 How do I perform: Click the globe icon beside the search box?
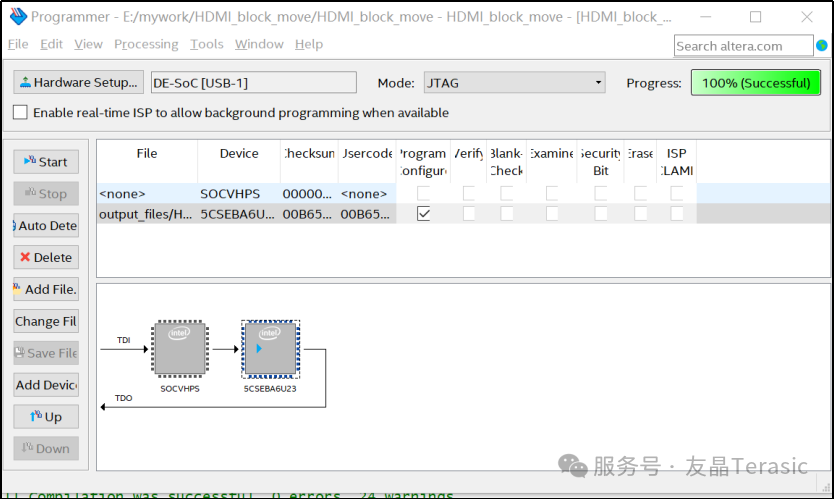[x=822, y=46]
